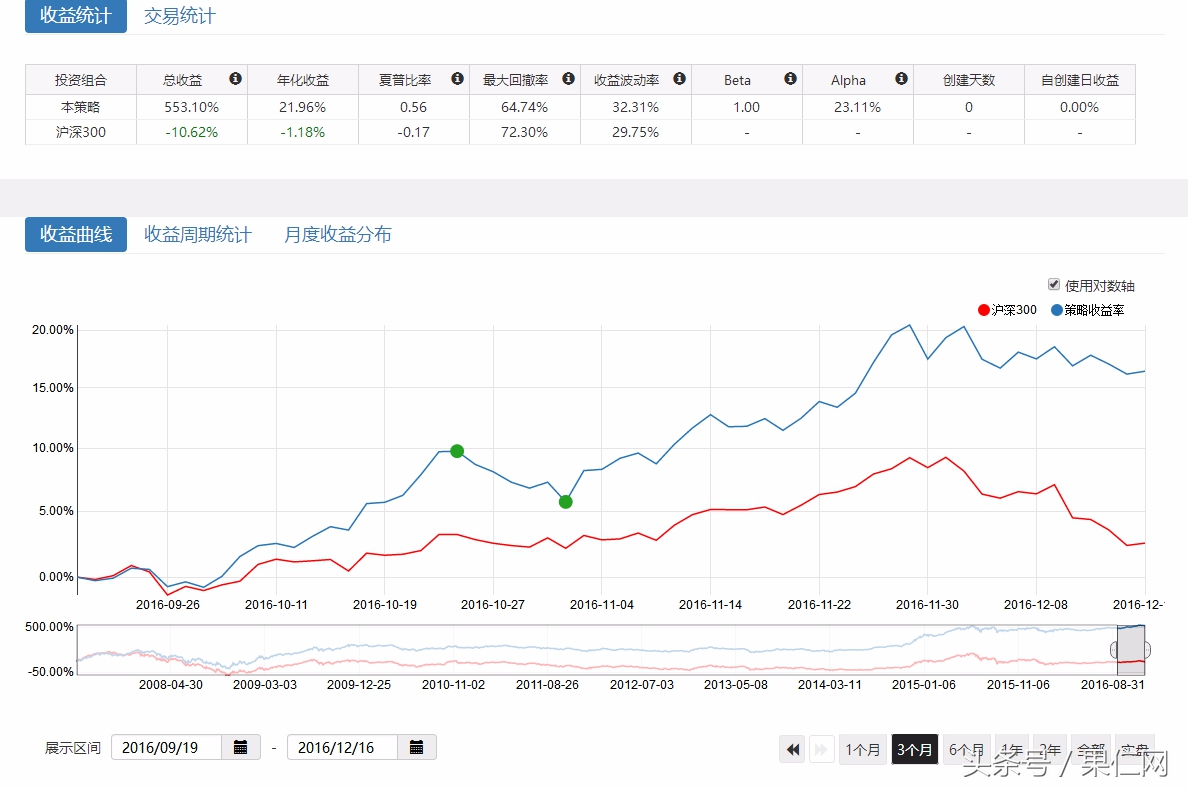The height and width of the screenshot is (789, 1188).
Task: Toggle 策略收益率 legend series
Action: coord(1087,310)
